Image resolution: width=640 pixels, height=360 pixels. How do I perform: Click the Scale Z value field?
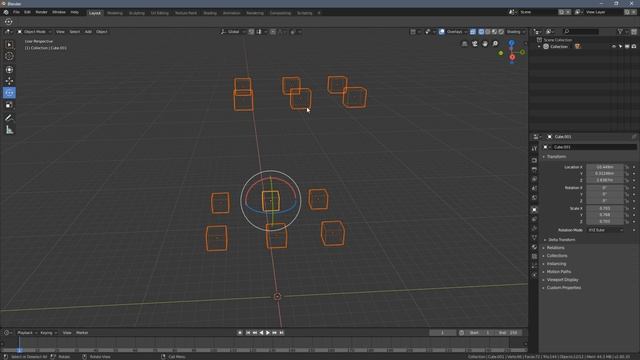pos(605,222)
